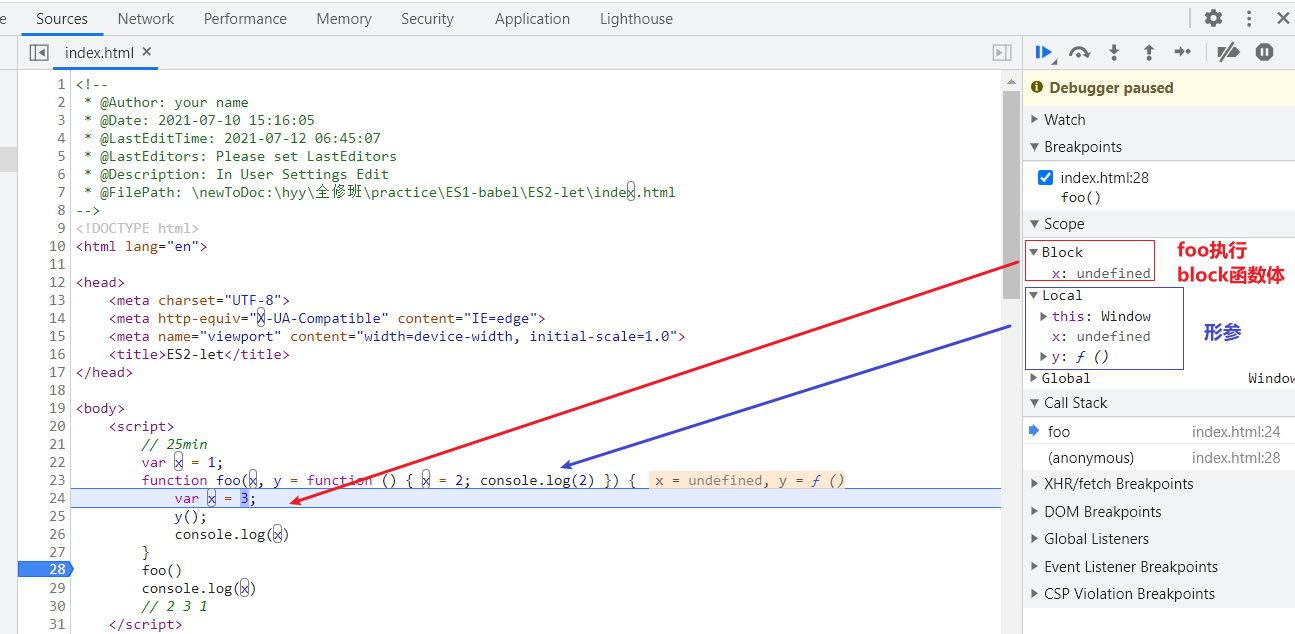The height and width of the screenshot is (634, 1295).
Task: Click the '// 25min' comment line
Action: 174,444
